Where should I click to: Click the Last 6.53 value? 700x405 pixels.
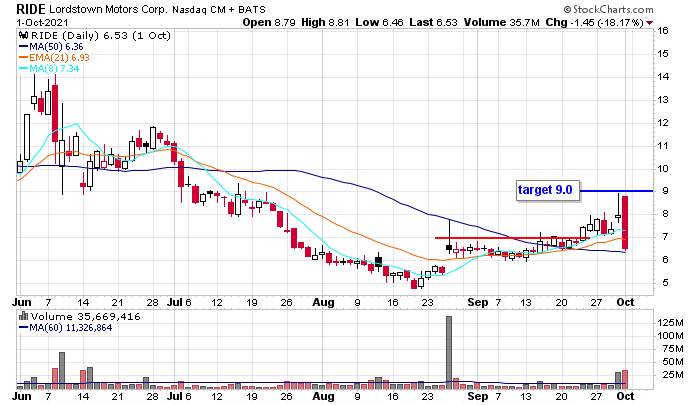coord(433,22)
